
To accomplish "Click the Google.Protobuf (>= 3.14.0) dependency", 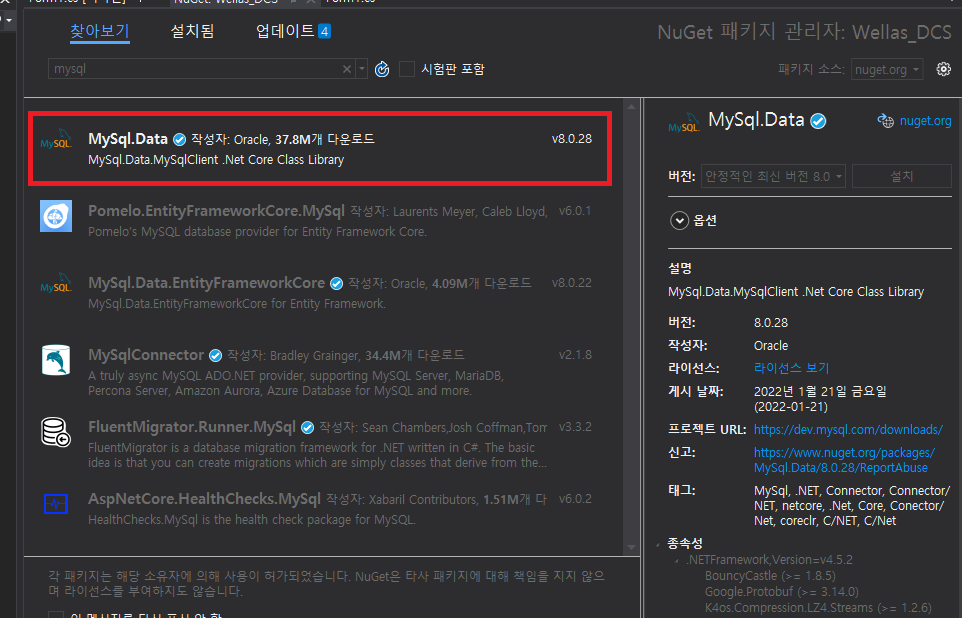I will point(782,592).
